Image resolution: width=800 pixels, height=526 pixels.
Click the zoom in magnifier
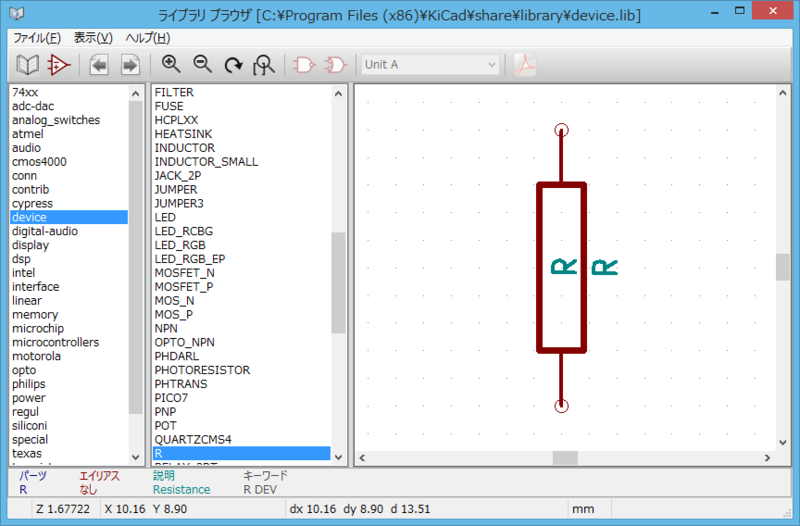tap(171, 64)
